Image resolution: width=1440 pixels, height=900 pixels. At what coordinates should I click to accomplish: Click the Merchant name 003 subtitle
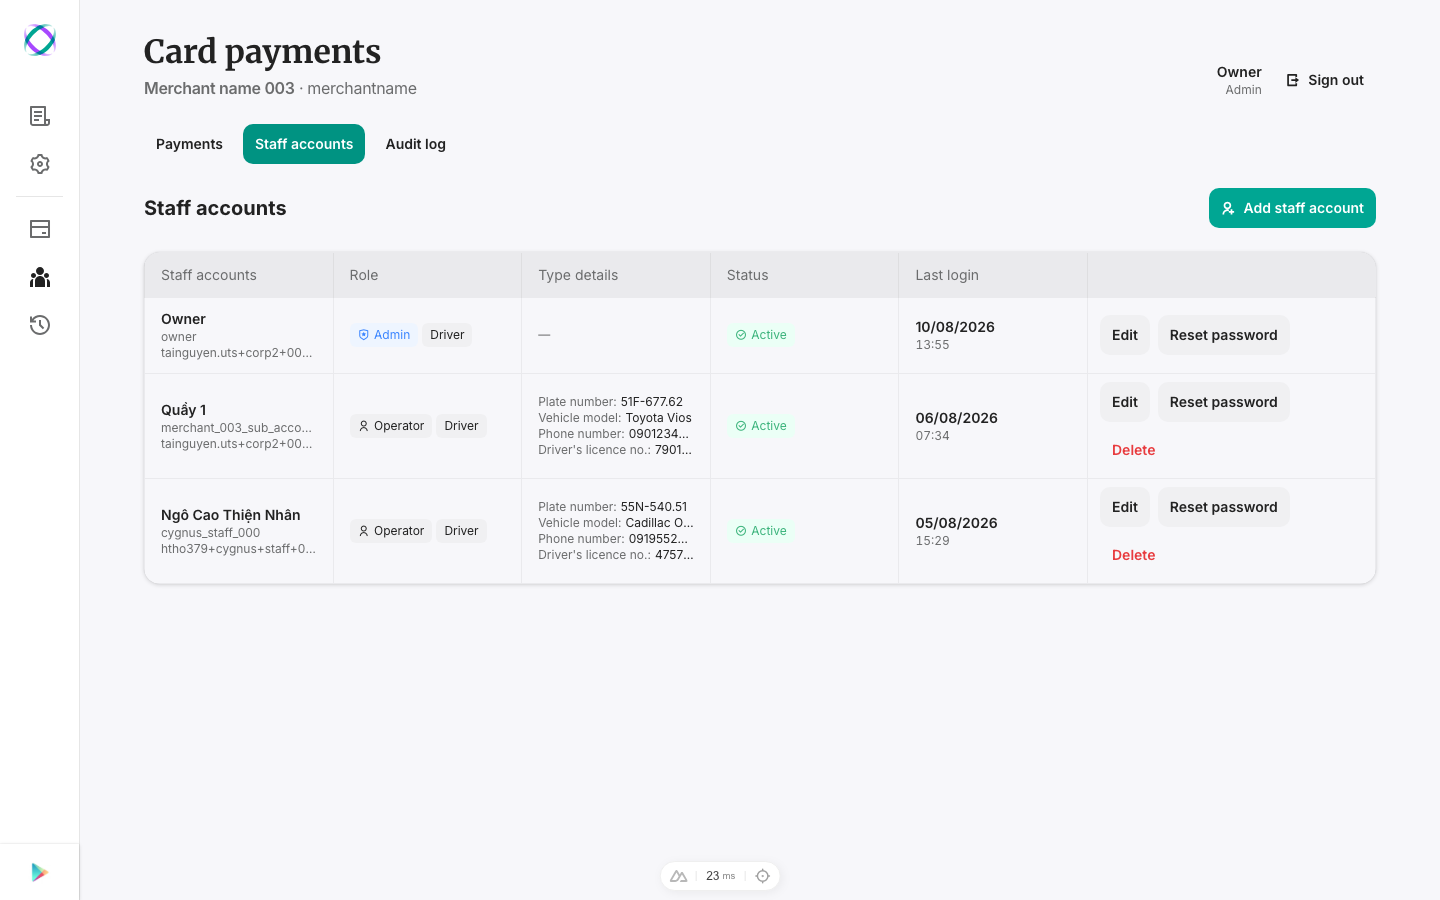(219, 88)
